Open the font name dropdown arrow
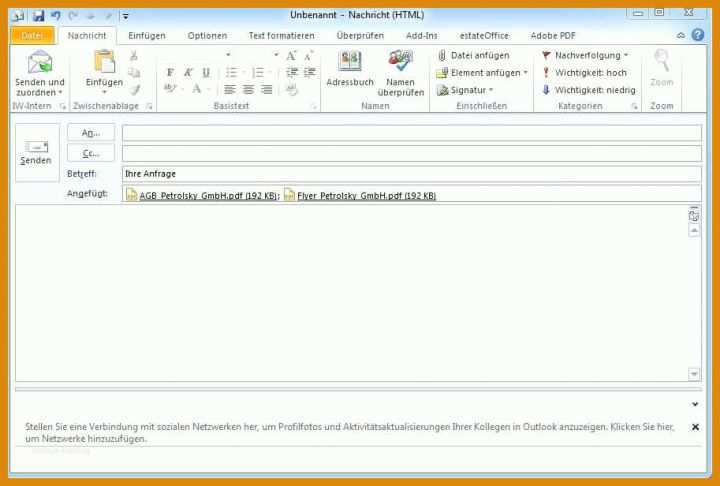 tap(228, 55)
